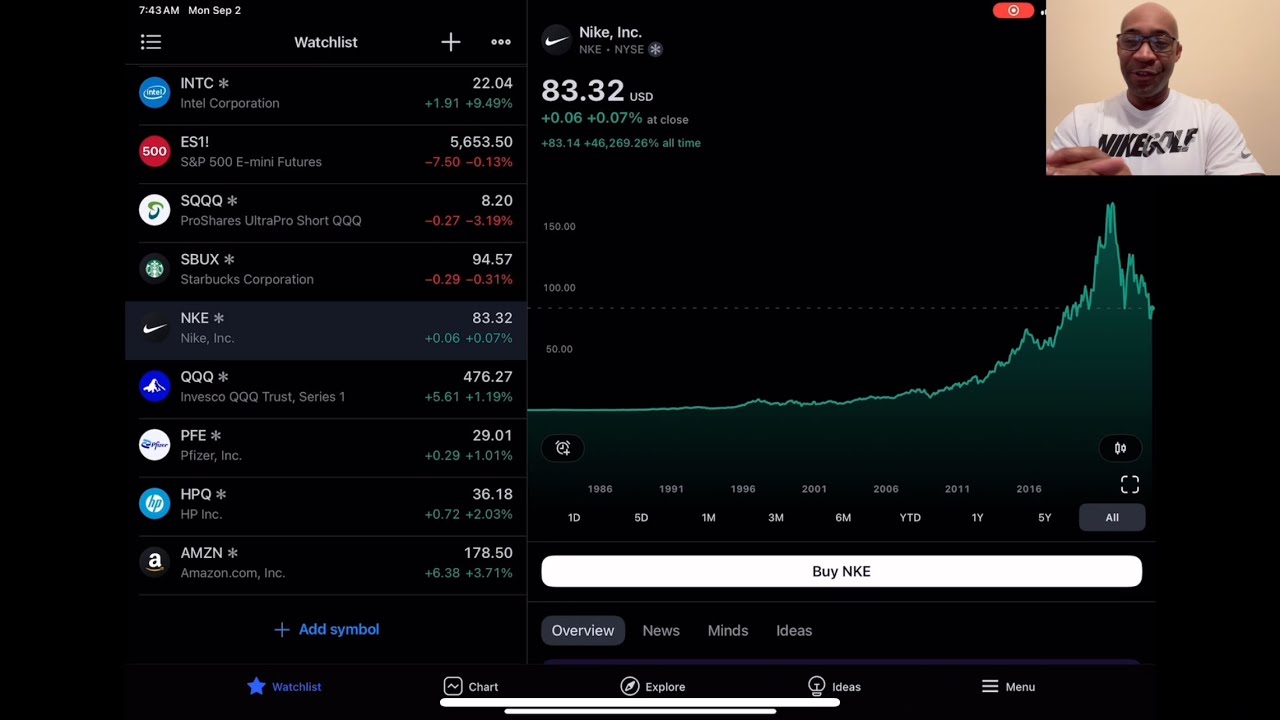Open the watchlist list menu icon
The image size is (1280, 720).
[x=151, y=42]
